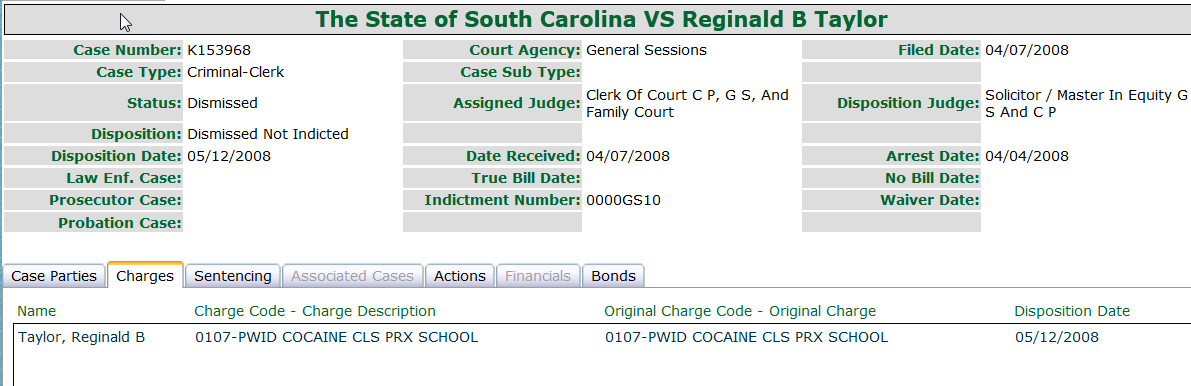Click the 0107-PWID COCAINE CLS PRX SCHOOL charge description
Viewport: 1191px width, 386px height.
[336, 337]
